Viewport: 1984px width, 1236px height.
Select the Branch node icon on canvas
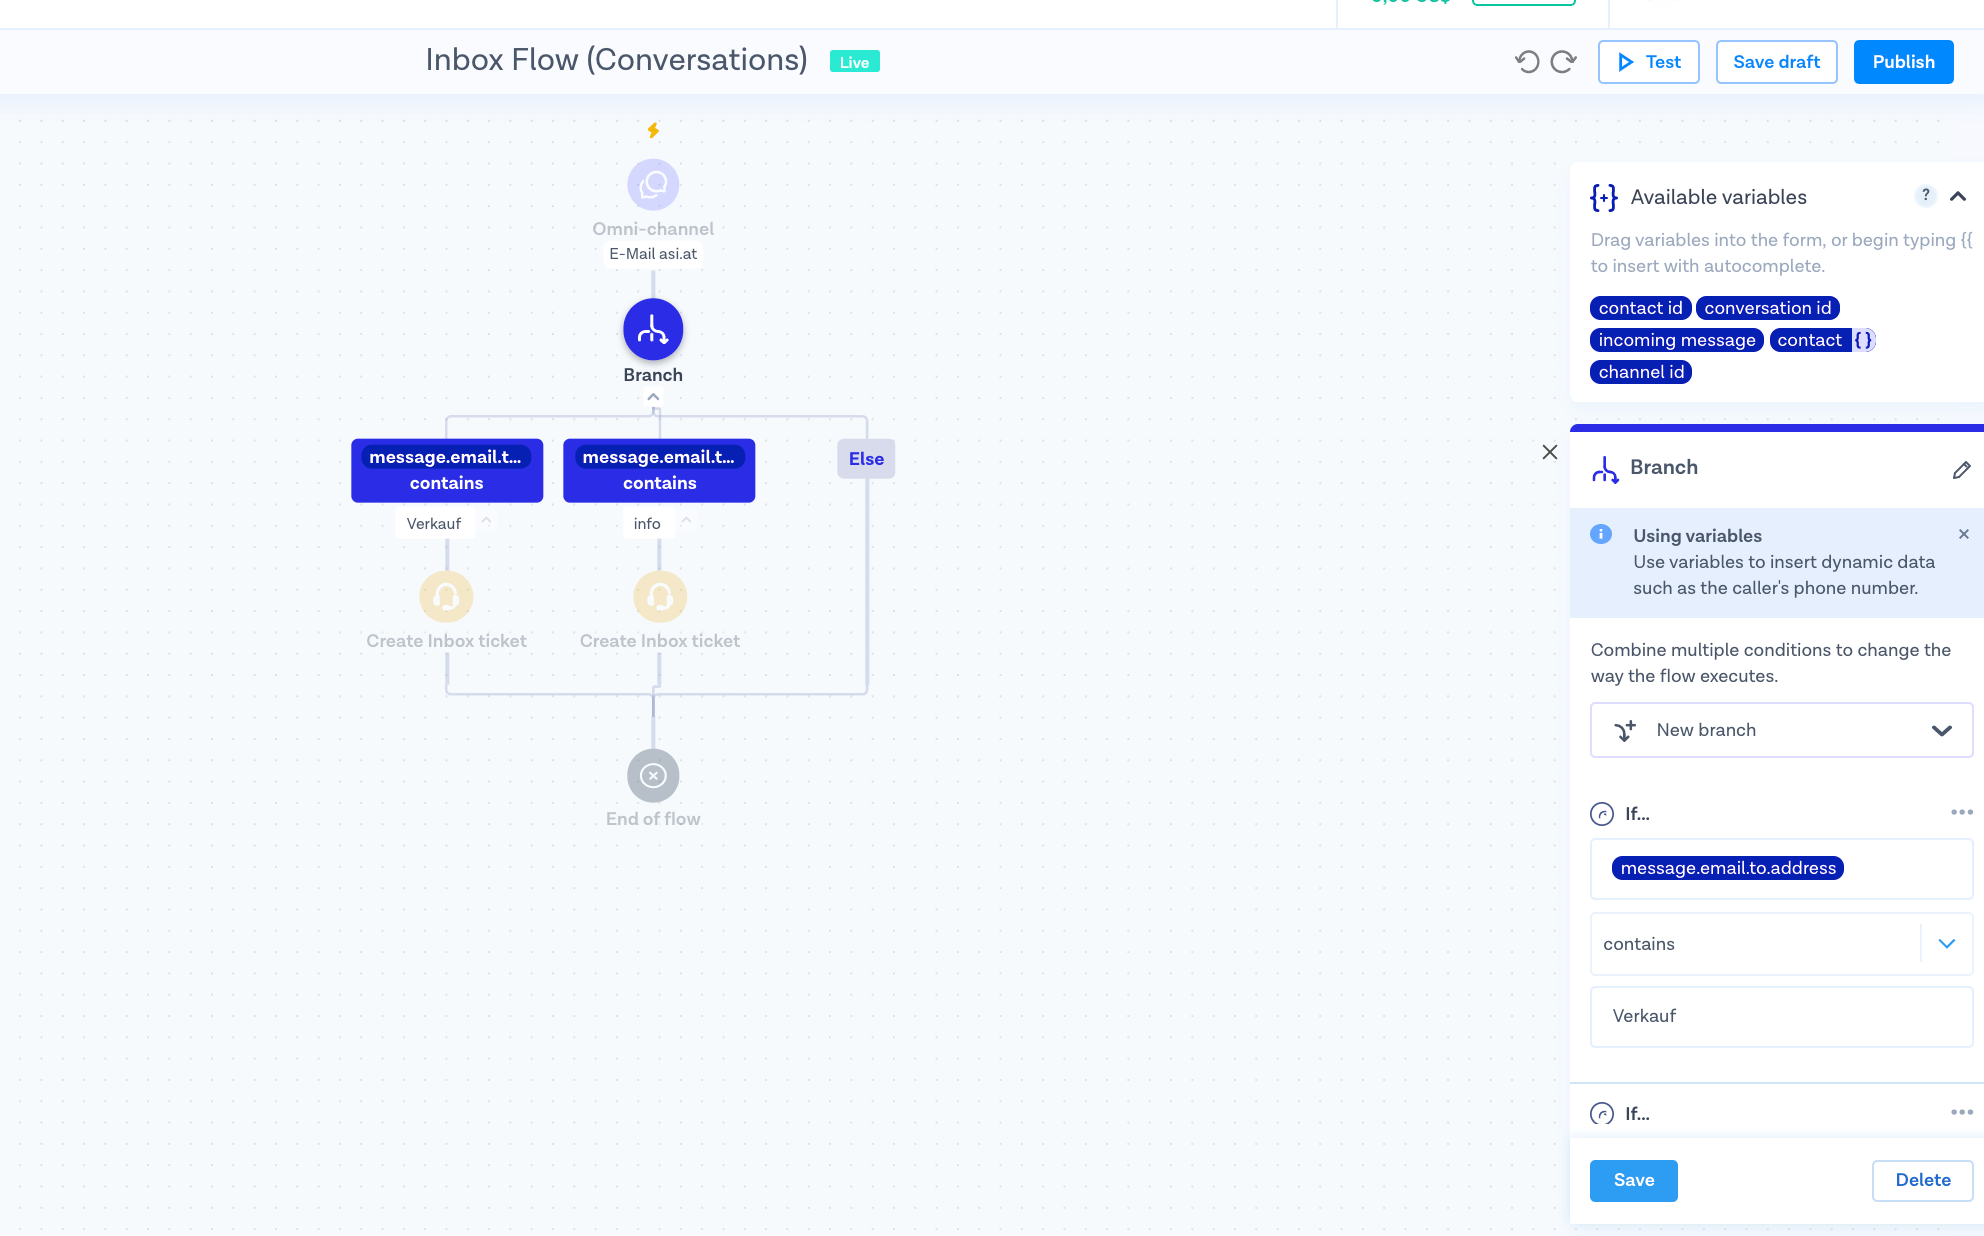(x=653, y=330)
